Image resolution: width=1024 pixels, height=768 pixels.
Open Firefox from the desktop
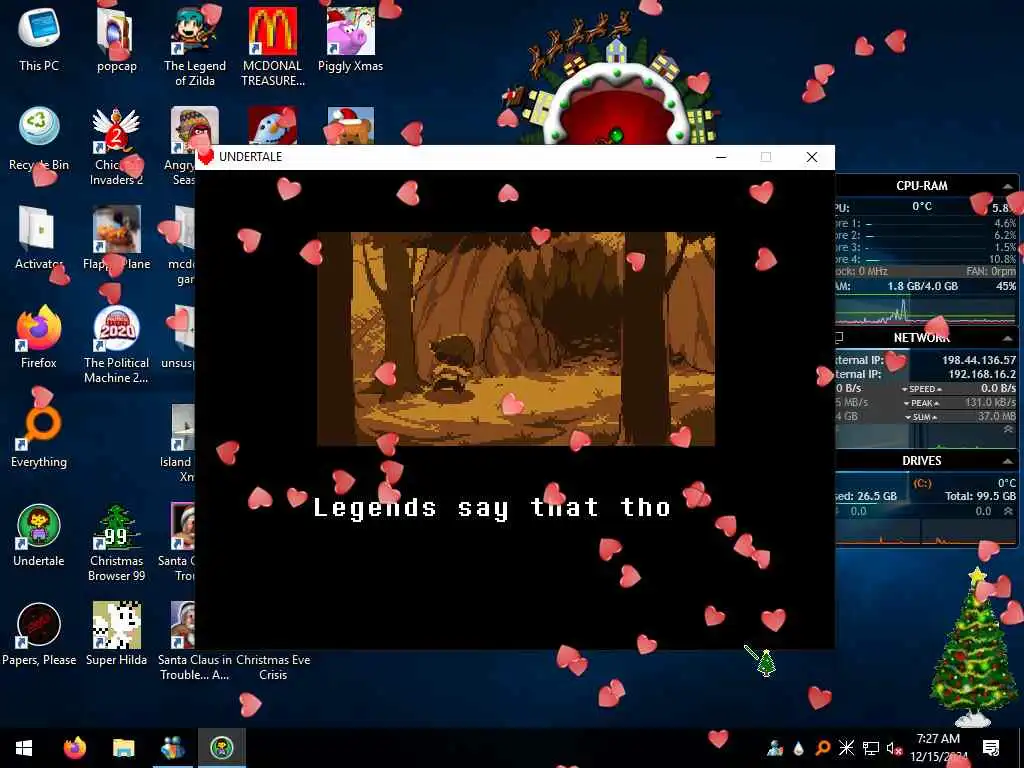pos(39,336)
